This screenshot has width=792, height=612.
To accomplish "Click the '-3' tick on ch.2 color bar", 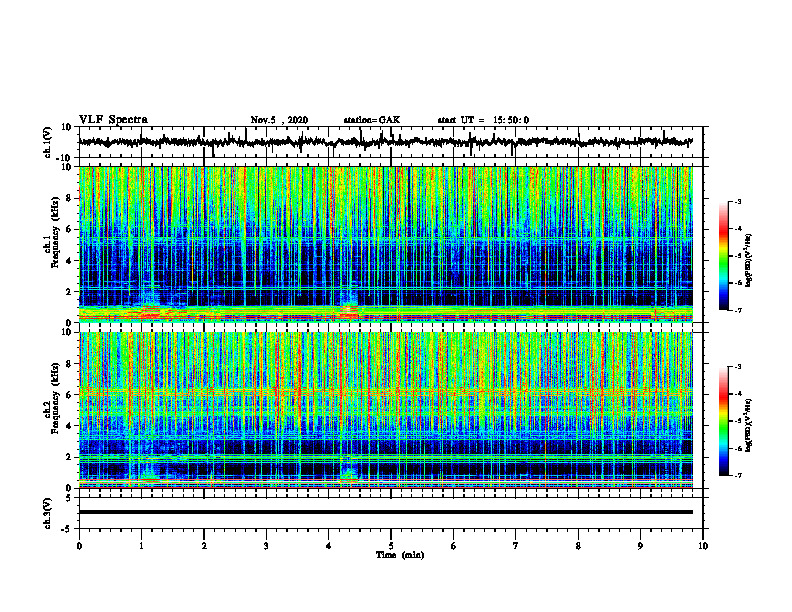I will click(738, 367).
